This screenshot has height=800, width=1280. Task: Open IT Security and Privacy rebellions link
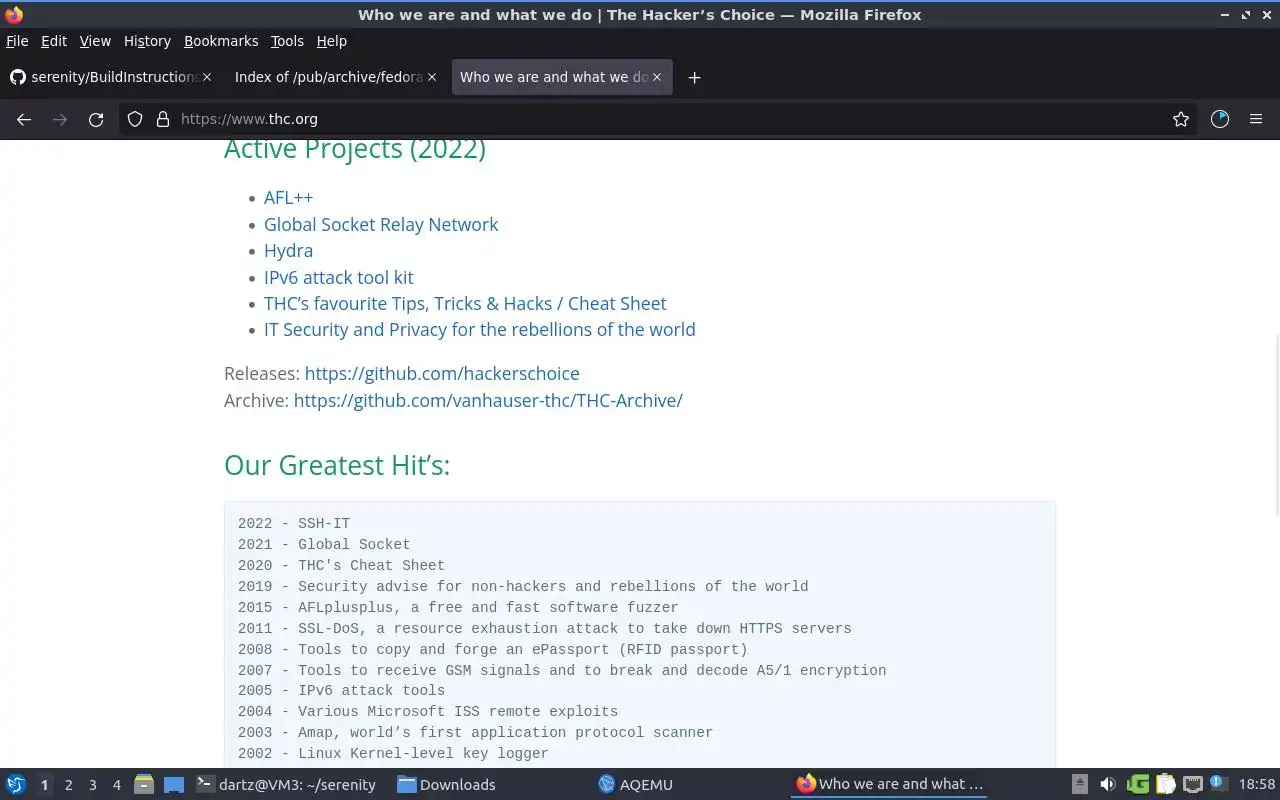479,330
